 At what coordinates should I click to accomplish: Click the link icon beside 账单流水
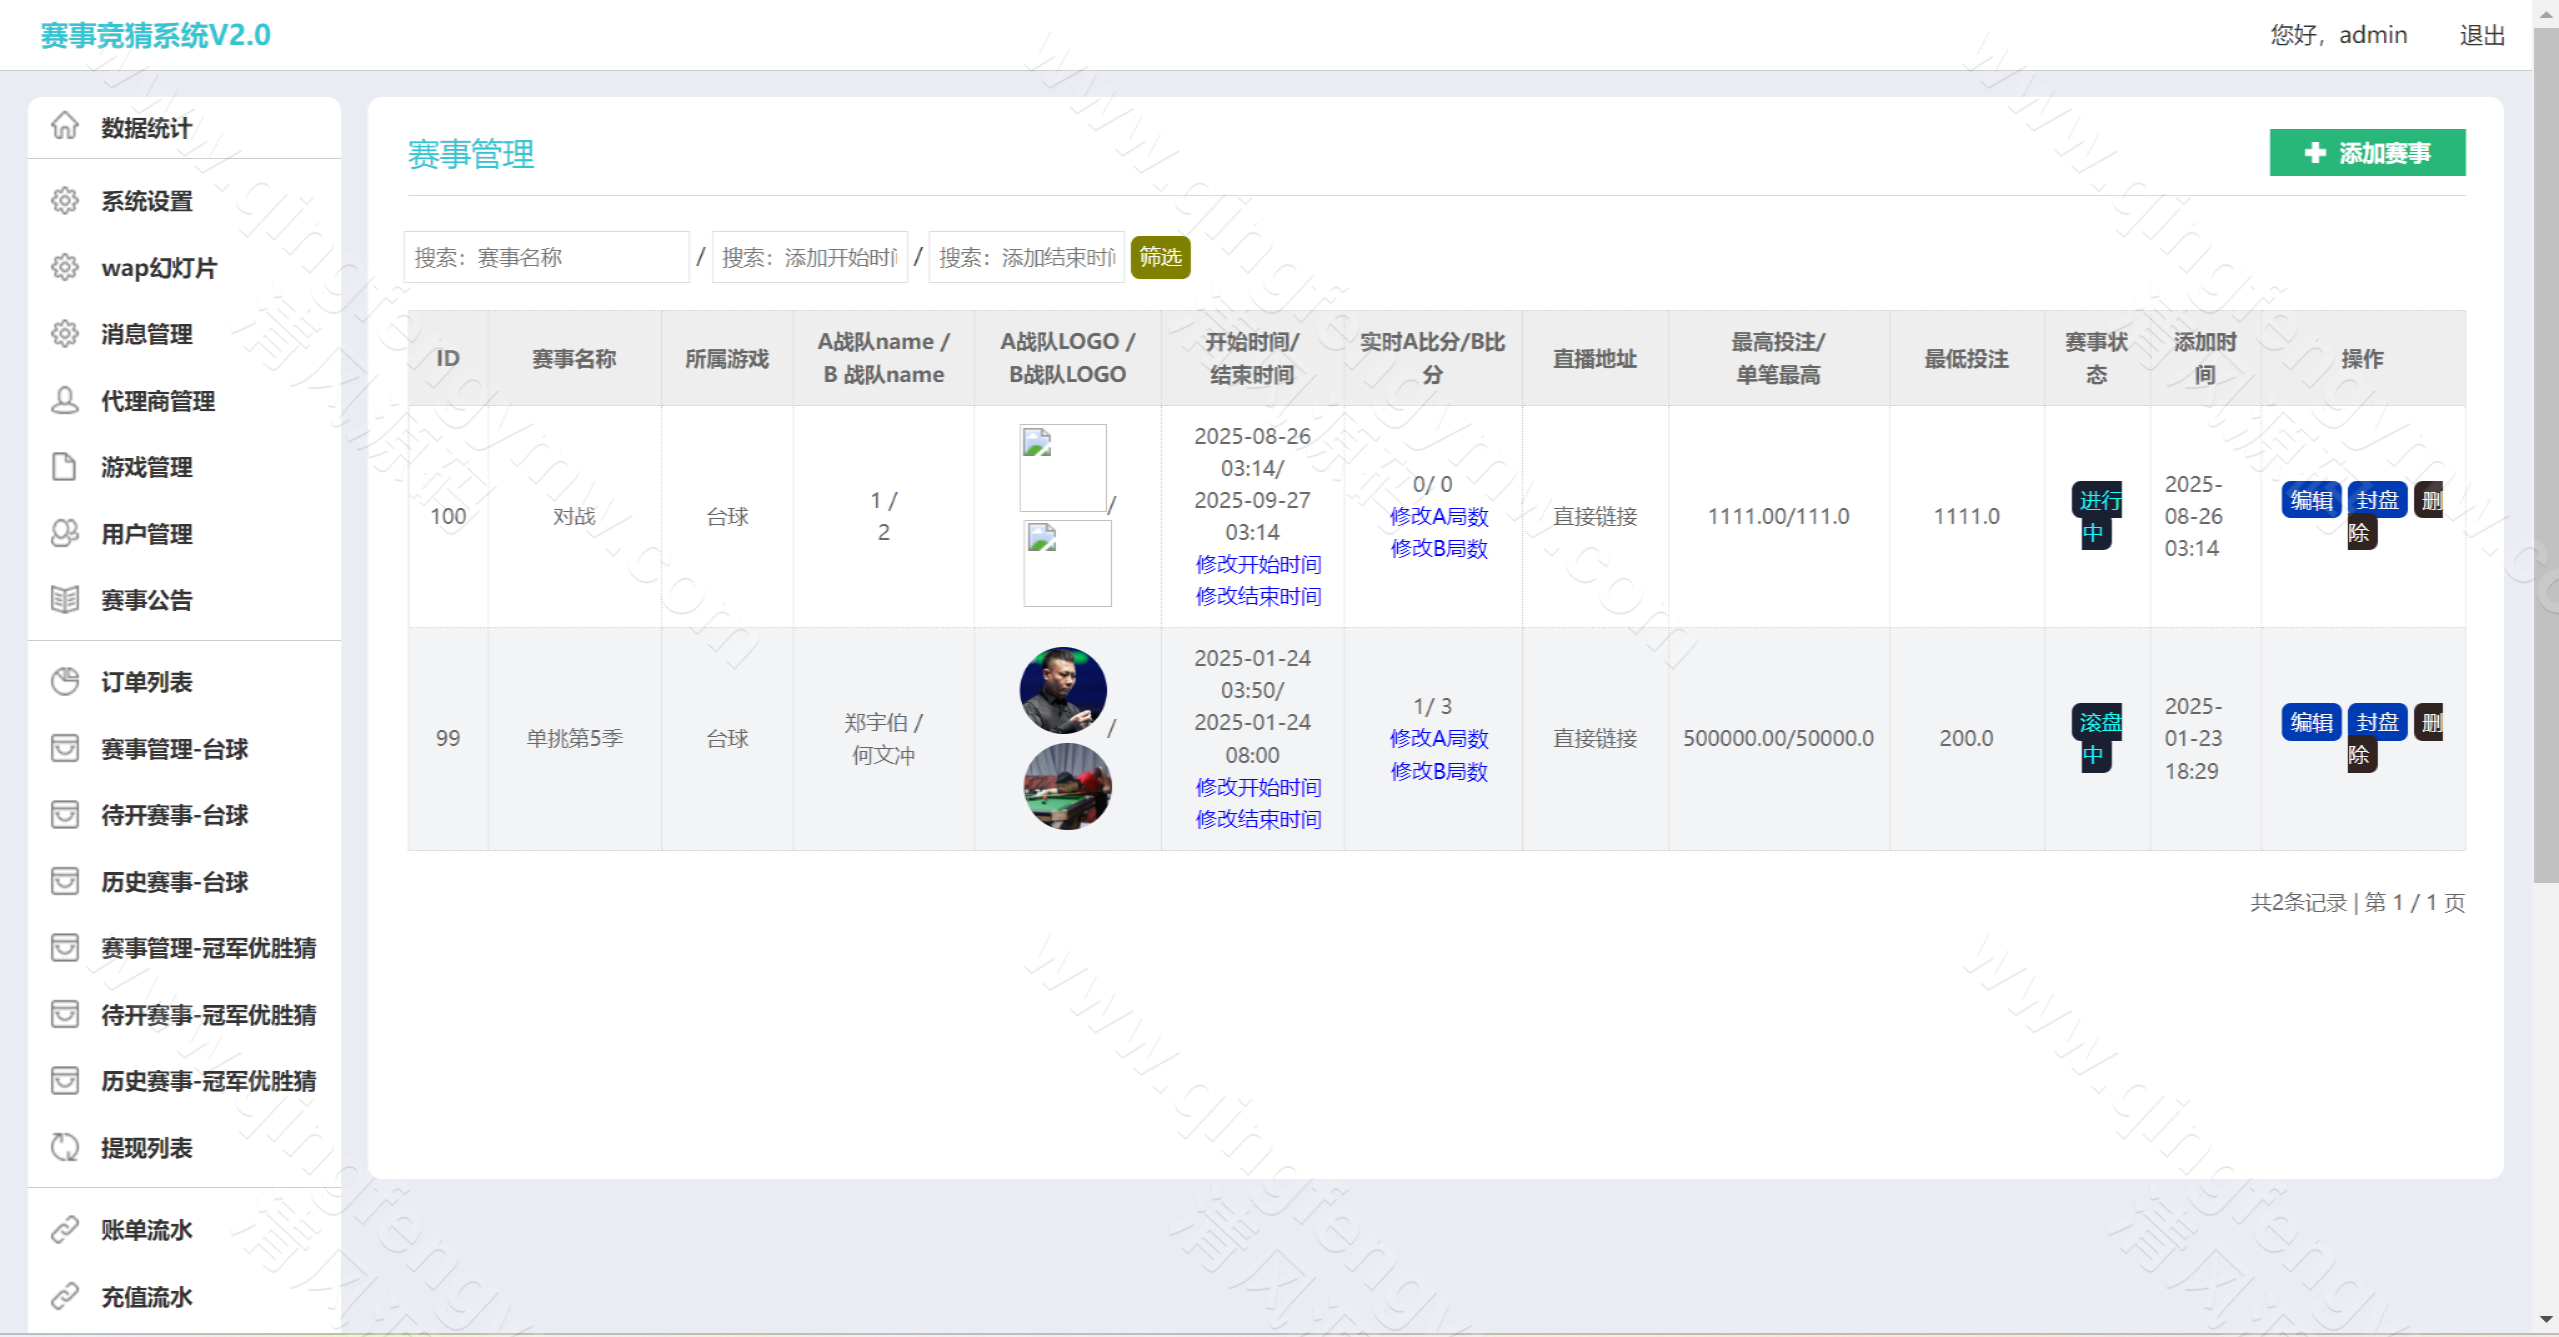click(x=65, y=1229)
